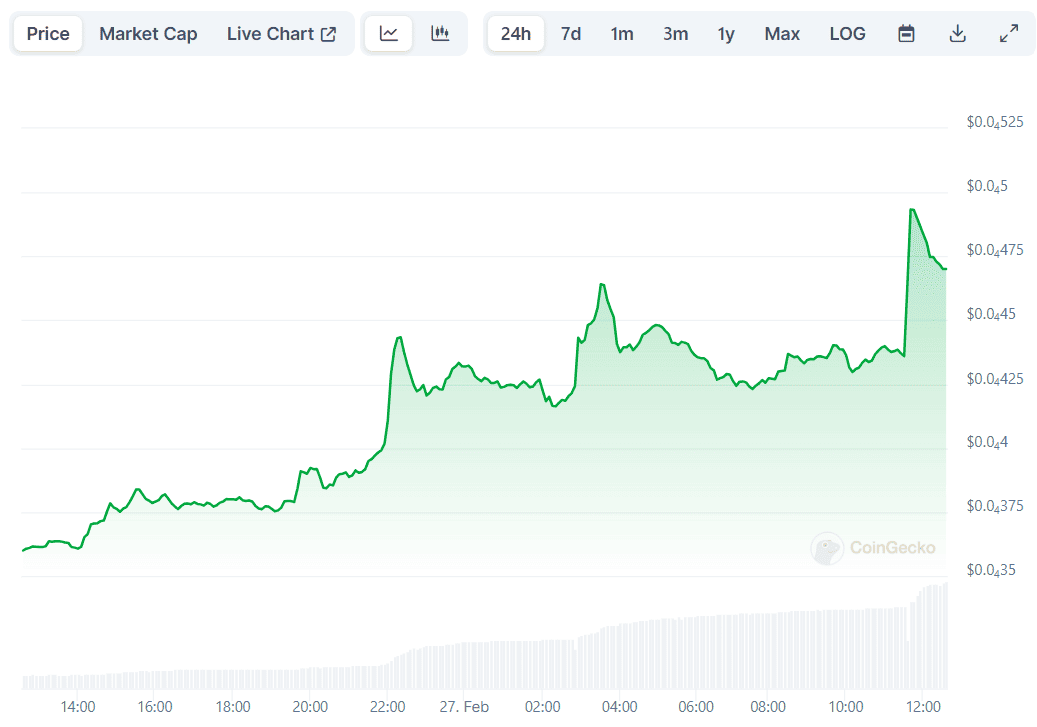Click the volume bars at 22:00
Screen dimensions: 1037x727
(388, 675)
